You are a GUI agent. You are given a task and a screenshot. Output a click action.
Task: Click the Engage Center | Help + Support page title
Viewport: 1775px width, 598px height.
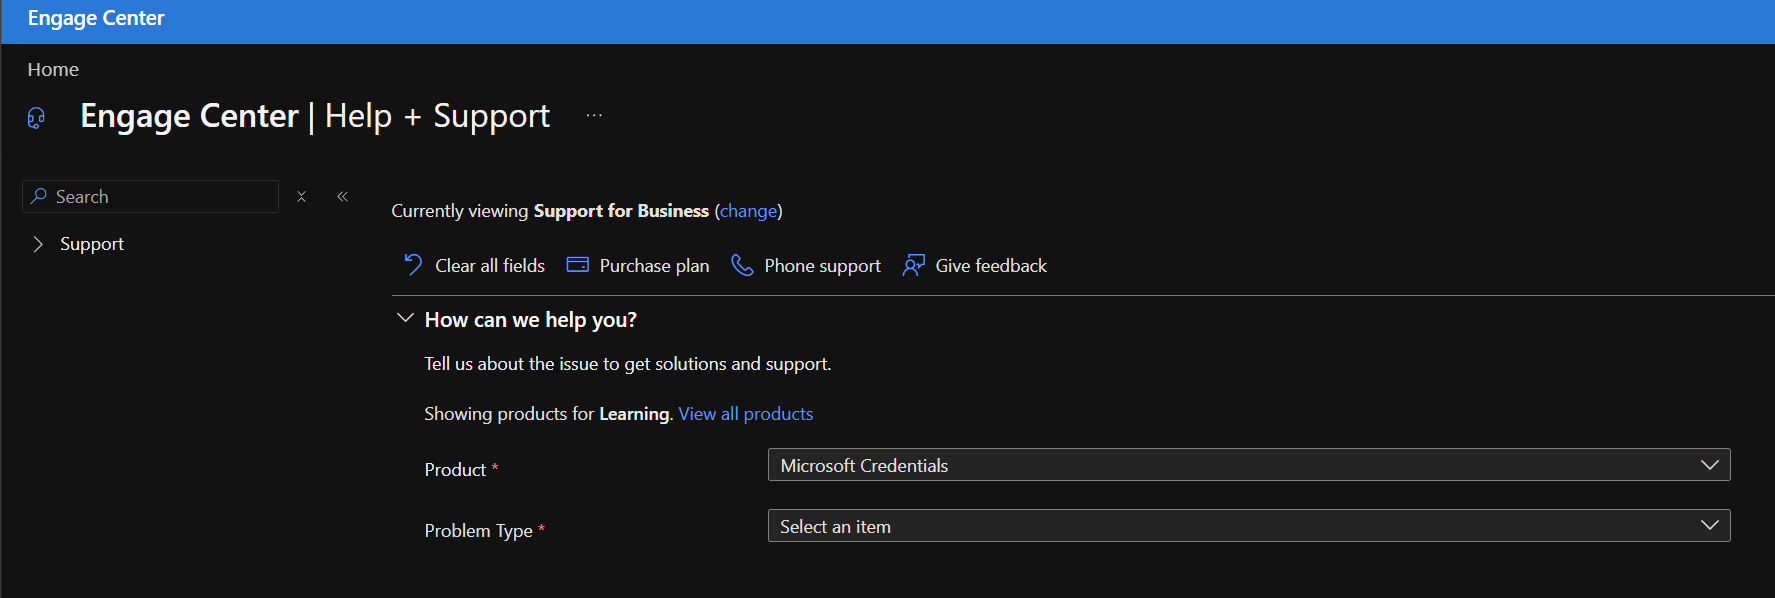point(315,116)
